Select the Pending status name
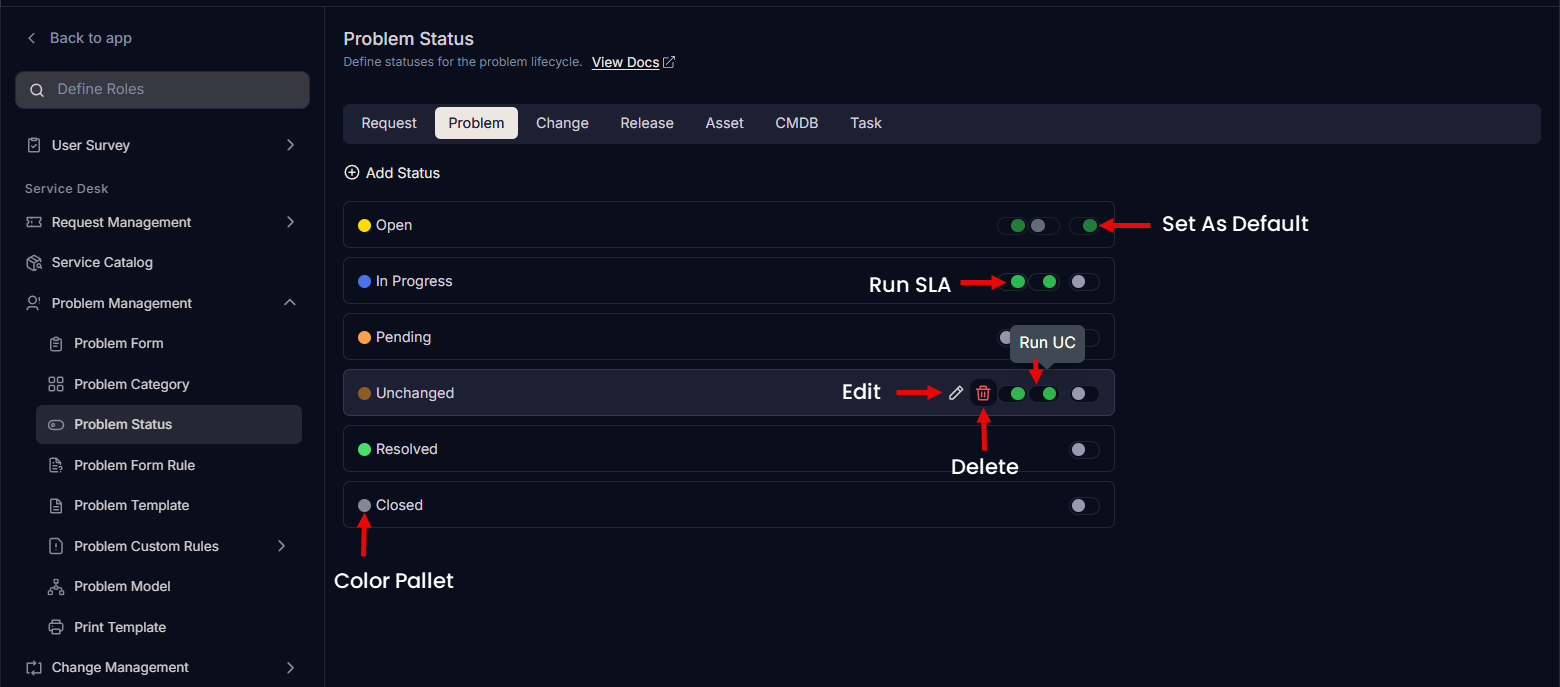The height and width of the screenshot is (687, 1560). point(403,337)
